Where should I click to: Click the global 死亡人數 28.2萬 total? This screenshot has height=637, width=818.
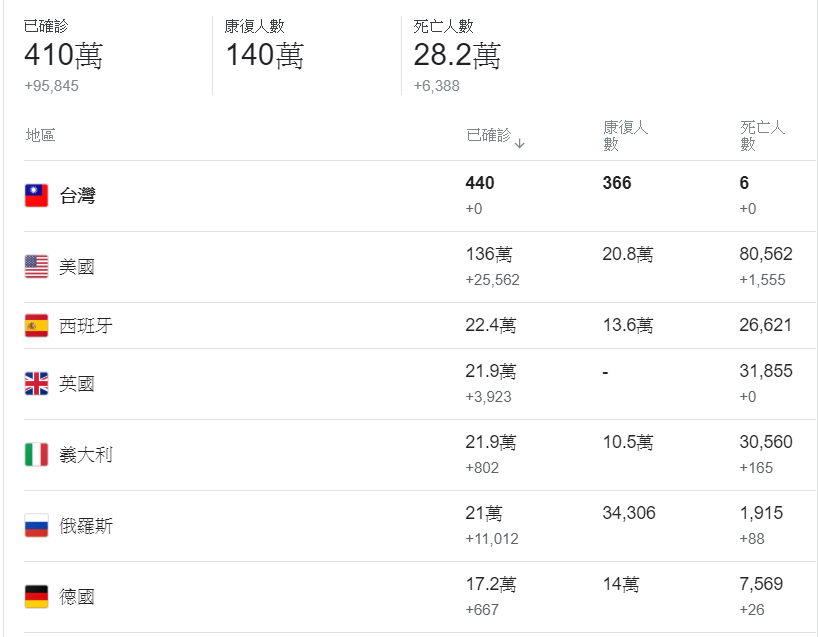(x=457, y=55)
